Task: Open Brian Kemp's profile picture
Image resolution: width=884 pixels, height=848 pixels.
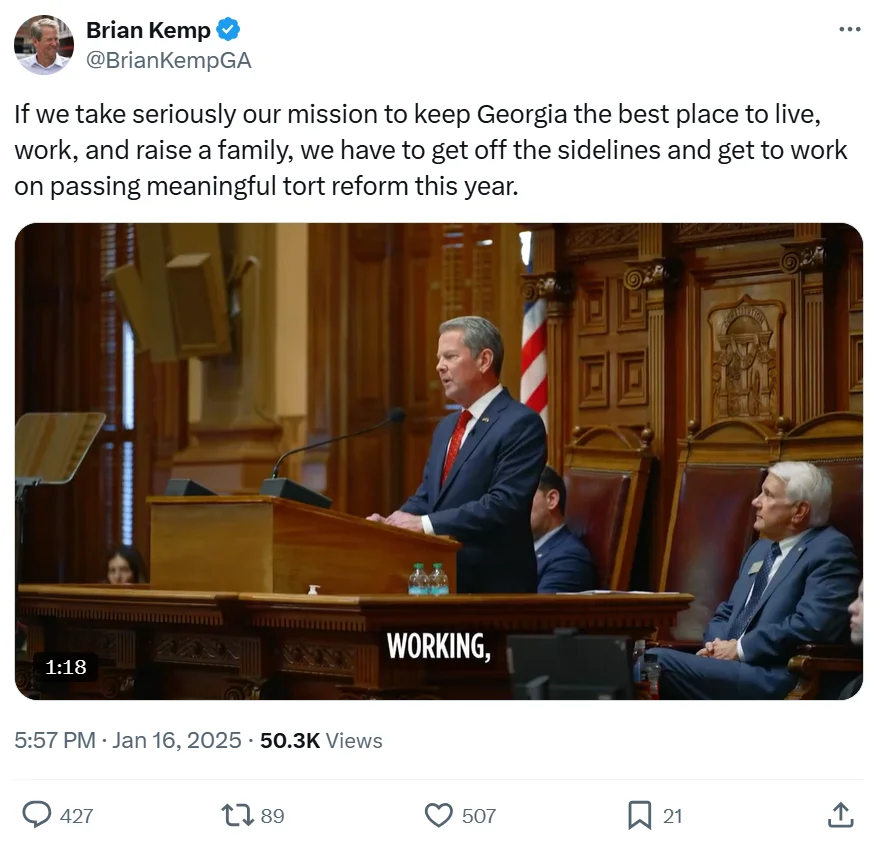Action: point(44,45)
